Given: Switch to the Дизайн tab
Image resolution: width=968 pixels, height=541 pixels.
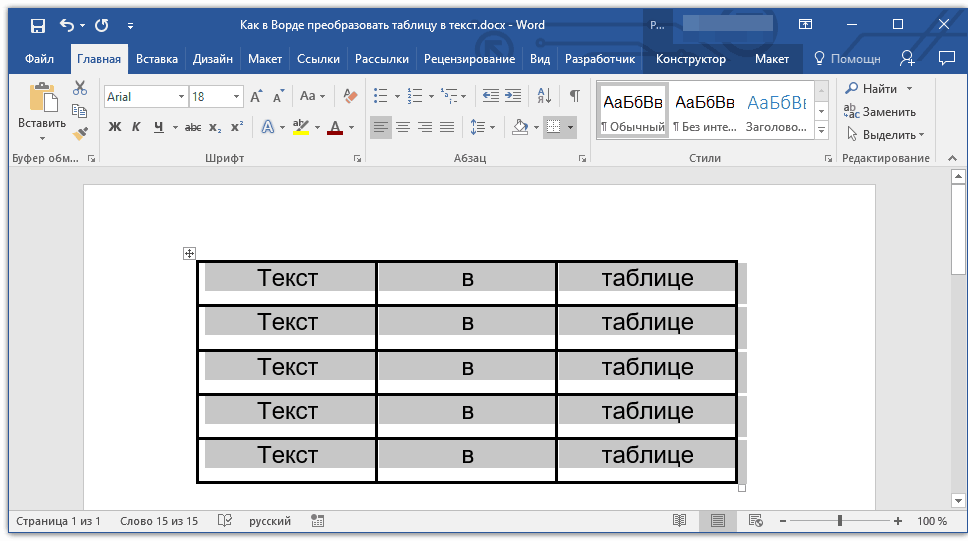Looking at the screenshot, I should (x=212, y=59).
